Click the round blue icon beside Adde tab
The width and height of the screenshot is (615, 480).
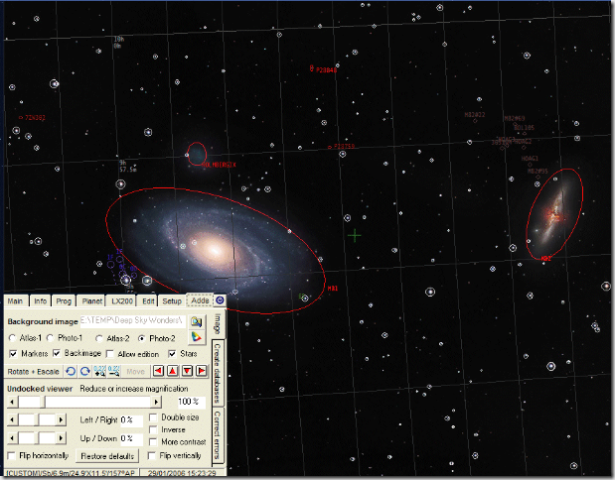[219, 299]
